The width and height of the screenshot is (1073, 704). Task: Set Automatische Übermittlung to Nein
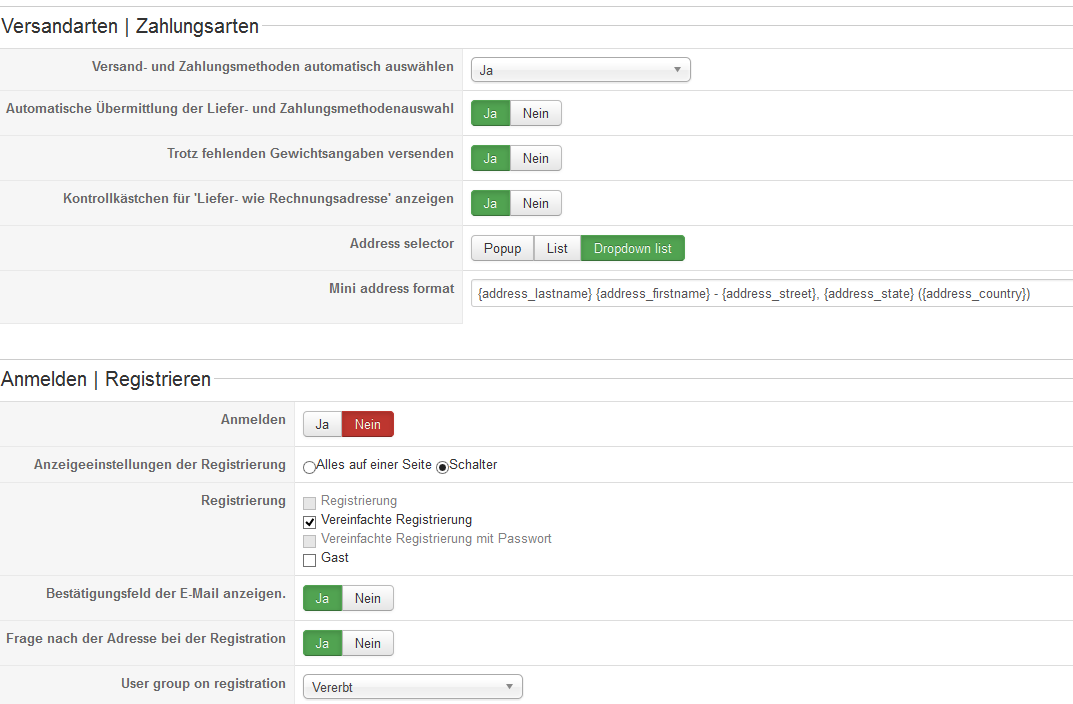click(x=535, y=114)
